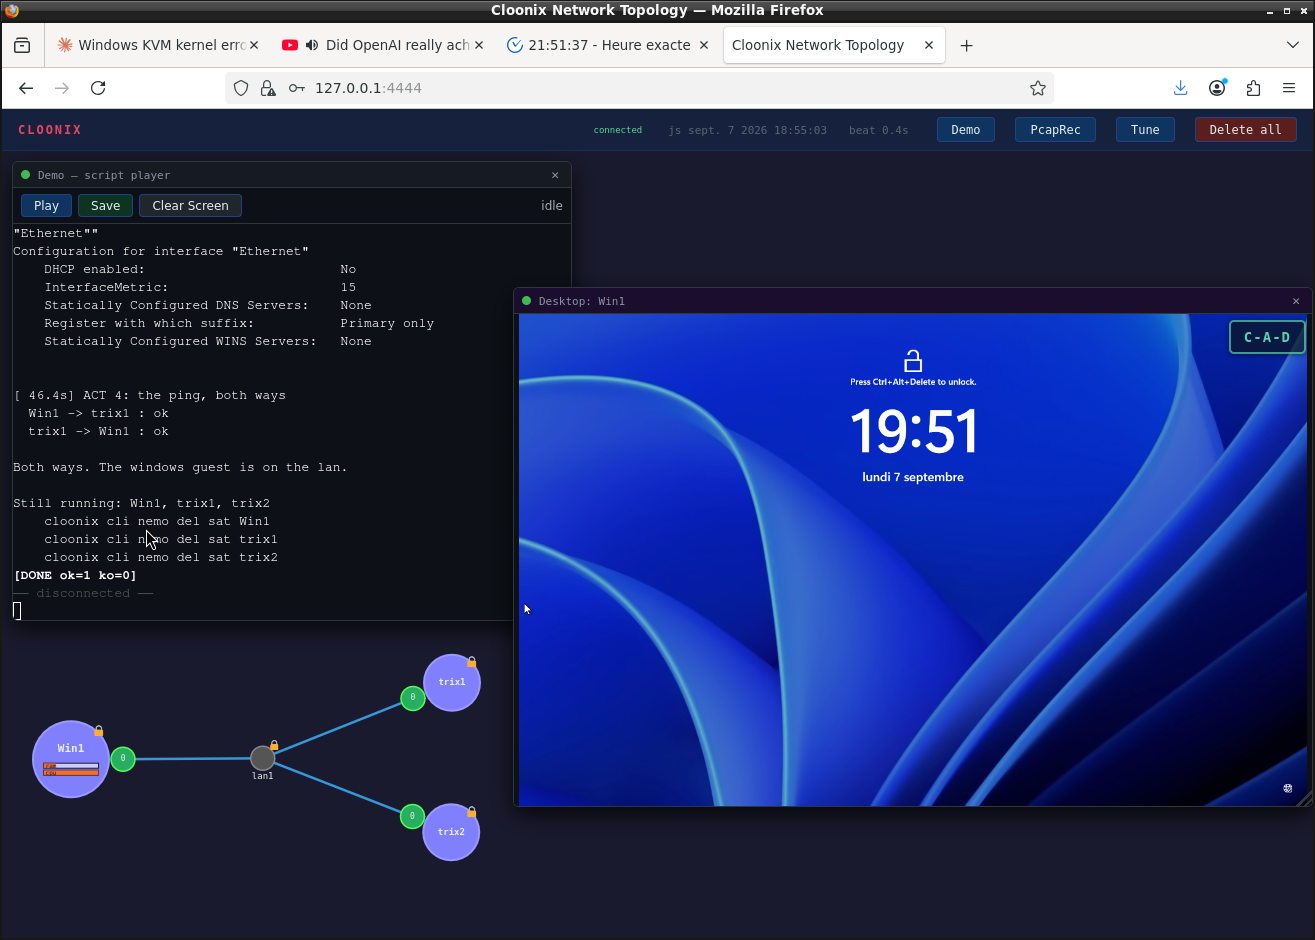This screenshot has height=940, width=1315.
Task: Click the '[DONE ok=1 ko=0]' line
Action: (x=75, y=575)
